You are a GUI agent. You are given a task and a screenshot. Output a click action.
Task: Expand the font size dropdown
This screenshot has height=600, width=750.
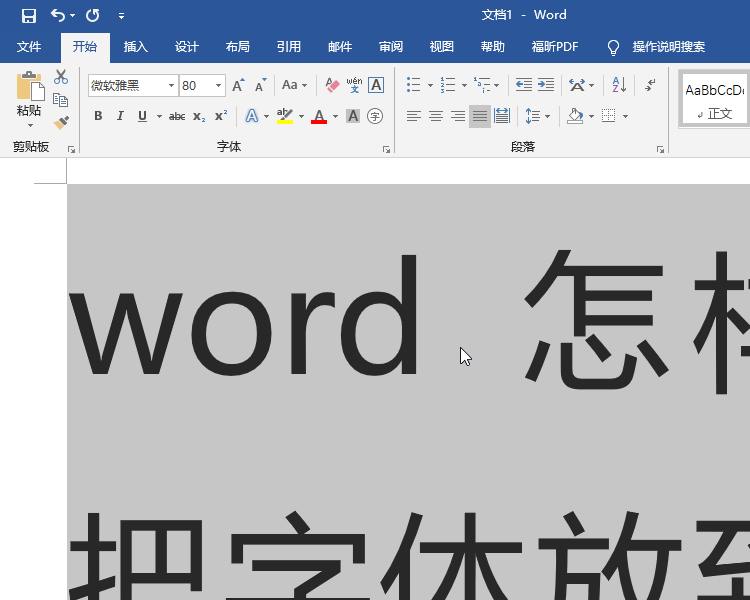[218, 86]
